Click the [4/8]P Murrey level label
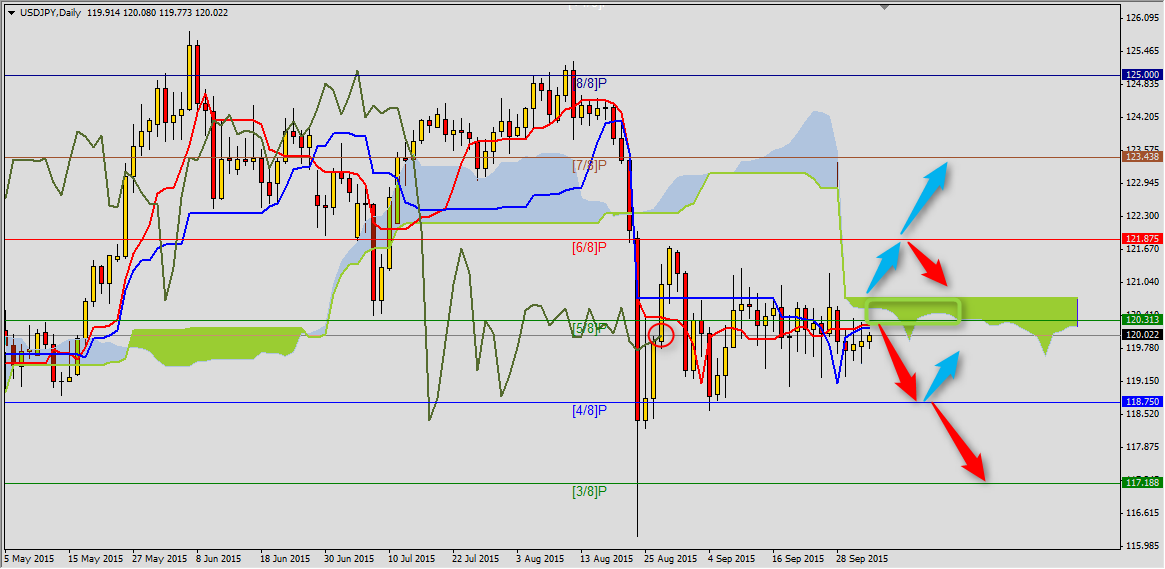1165x569 pixels. coord(590,411)
